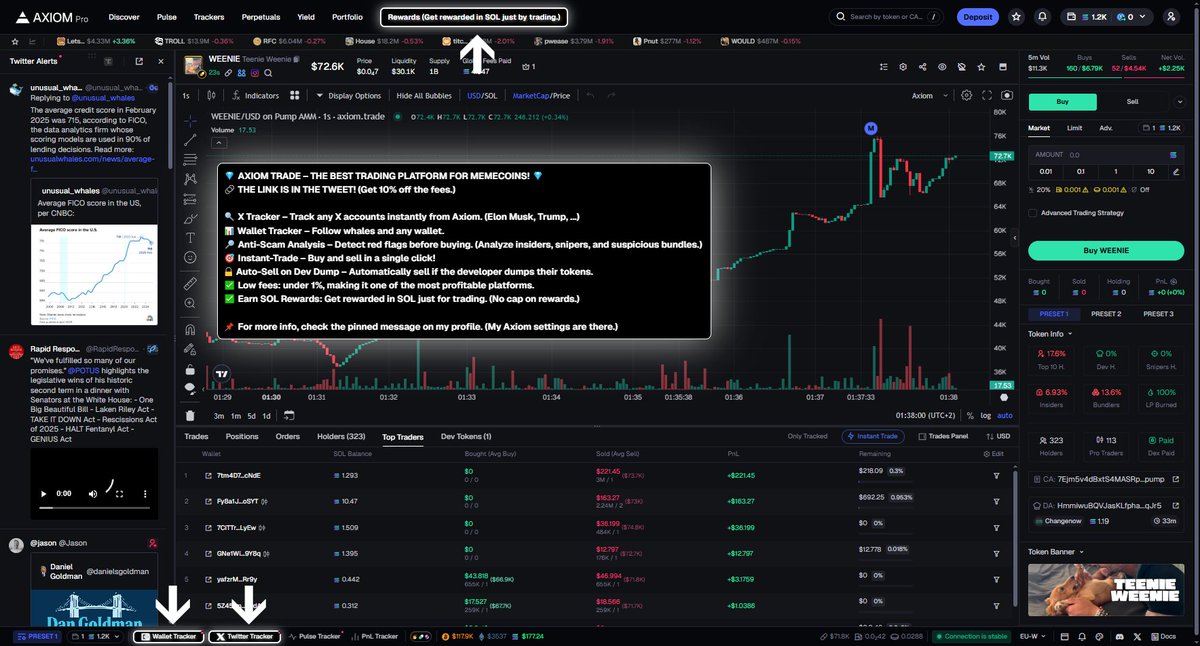This screenshot has height=646, width=1200.
Task: Switch to the Sell side
Action: click(x=1132, y=101)
